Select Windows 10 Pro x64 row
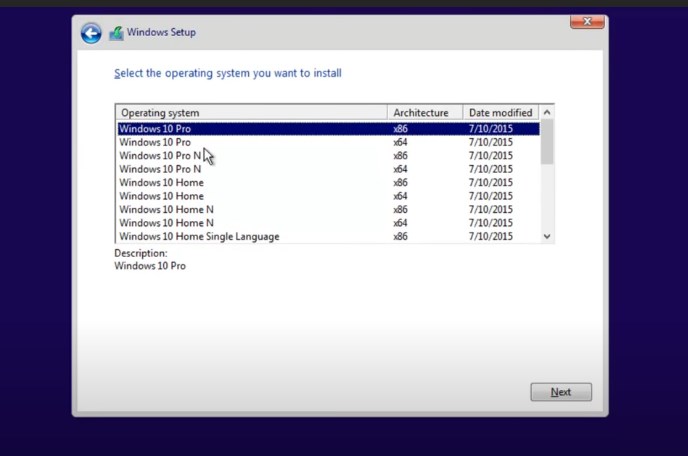This screenshot has width=688, height=456. tap(329, 142)
